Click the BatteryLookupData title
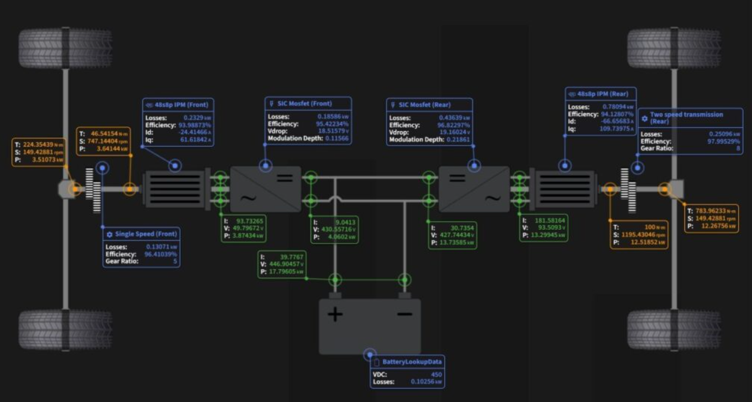The width and height of the screenshot is (752, 402). (412, 362)
